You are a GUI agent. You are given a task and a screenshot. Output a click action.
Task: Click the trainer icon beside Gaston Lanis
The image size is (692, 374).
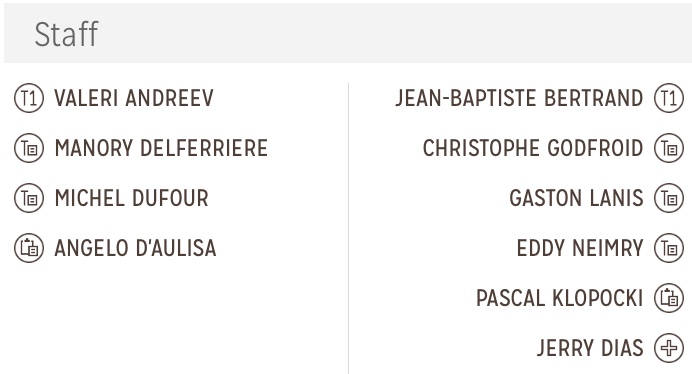pyautogui.click(x=669, y=198)
